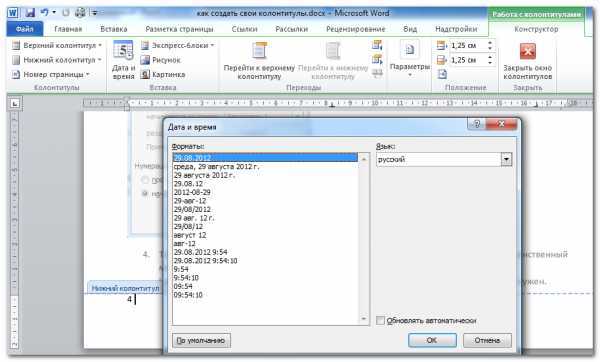Image resolution: width=600 pixels, height=362 pixels.
Task: Save the document with the floppy disk icon
Action: click(30, 13)
